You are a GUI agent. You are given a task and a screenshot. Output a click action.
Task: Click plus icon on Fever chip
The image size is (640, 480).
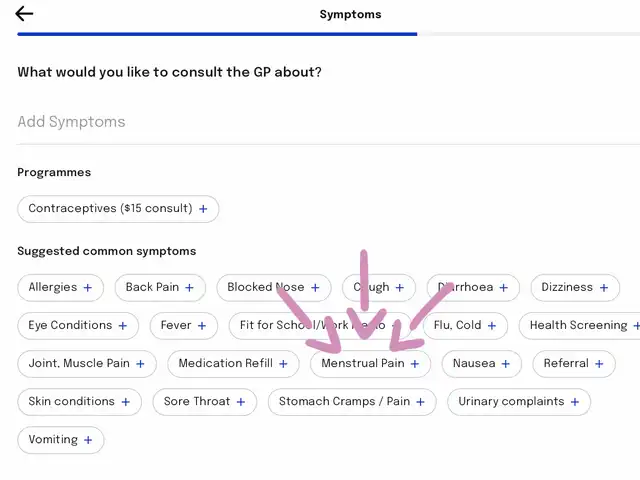click(202, 326)
